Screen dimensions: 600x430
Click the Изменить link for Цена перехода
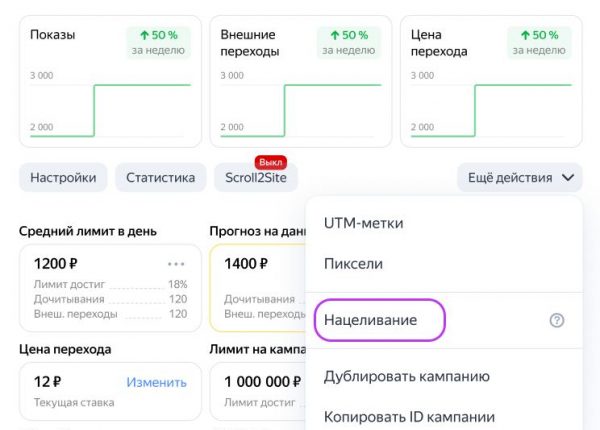coord(156,381)
